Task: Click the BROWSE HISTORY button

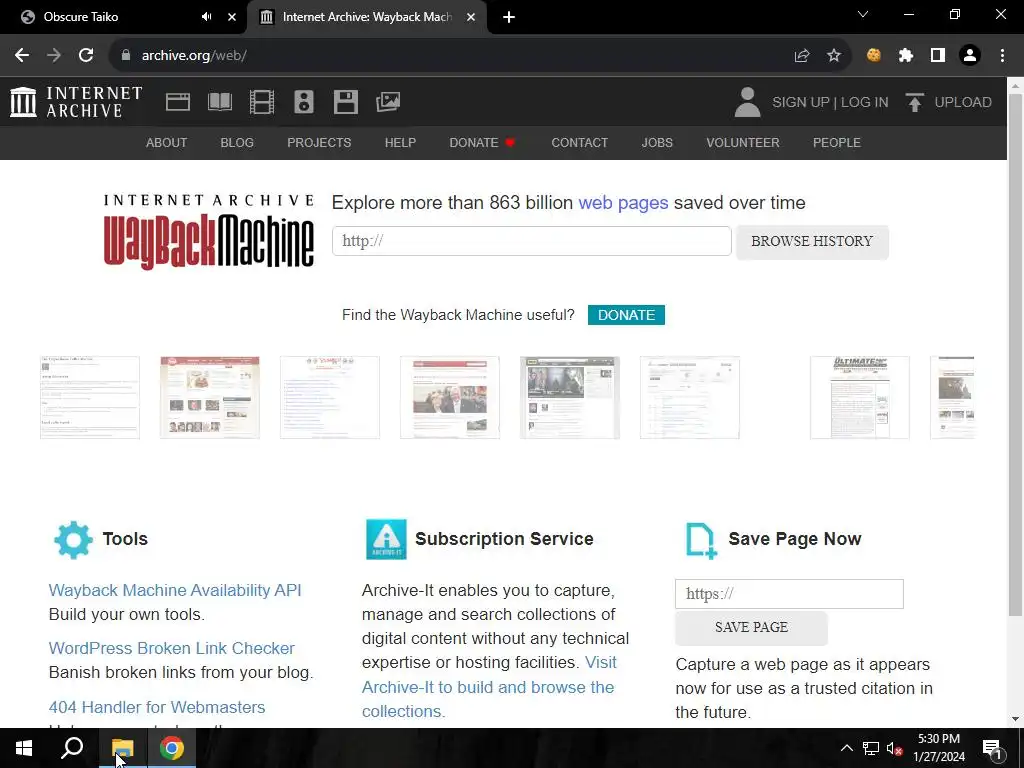Action: [x=812, y=242]
